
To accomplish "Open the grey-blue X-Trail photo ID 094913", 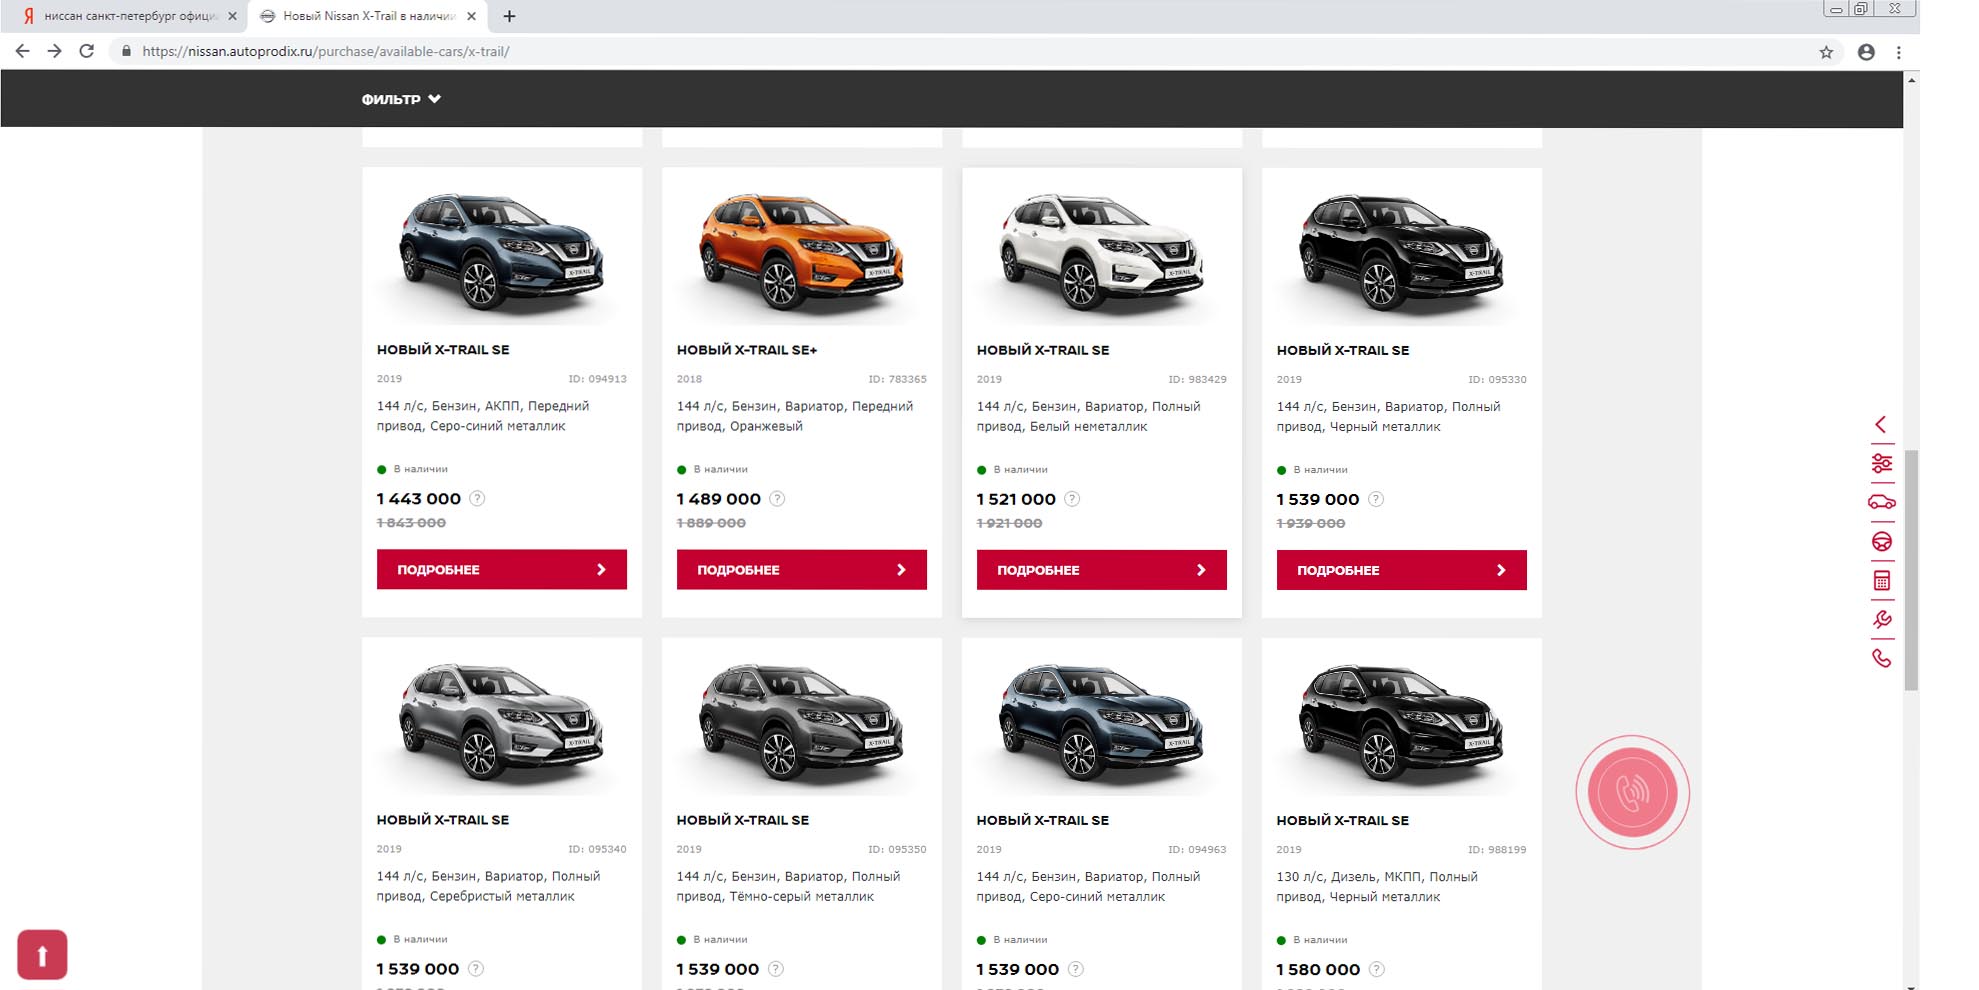I will 501,252.
